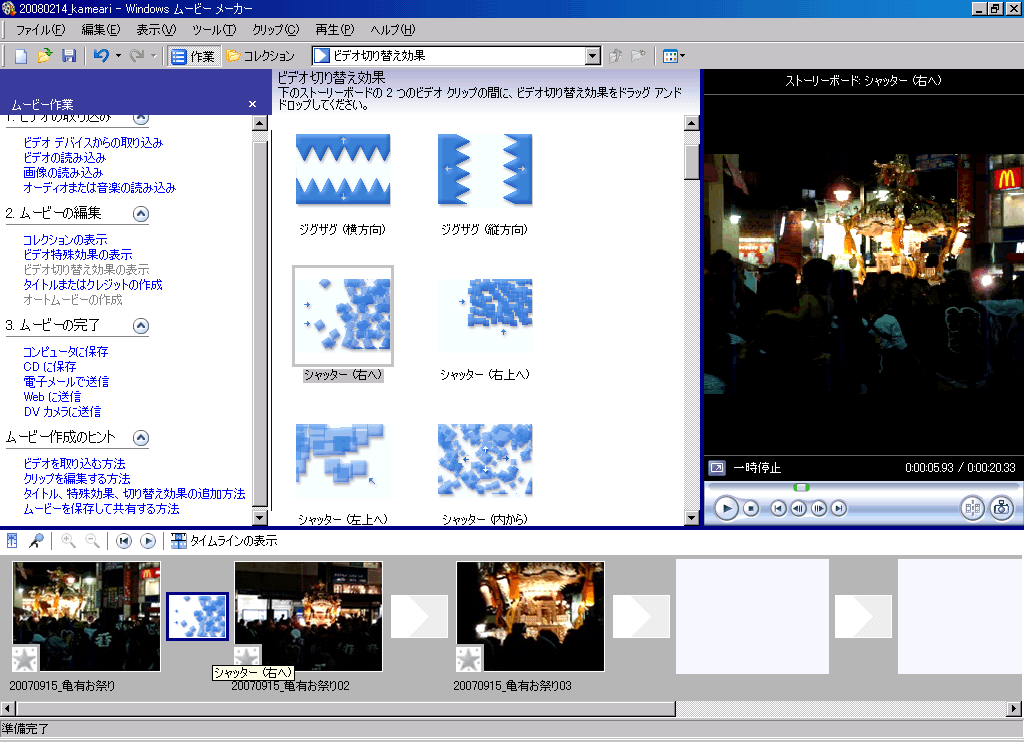
Task: Click the preview seek bar slider
Action: tap(801, 487)
